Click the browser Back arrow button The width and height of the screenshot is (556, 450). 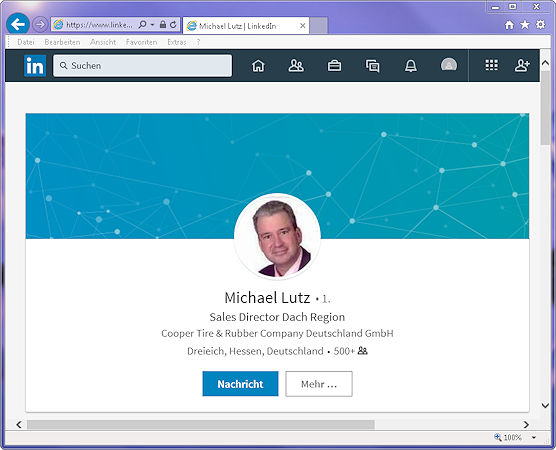click(x=18, y=24)
